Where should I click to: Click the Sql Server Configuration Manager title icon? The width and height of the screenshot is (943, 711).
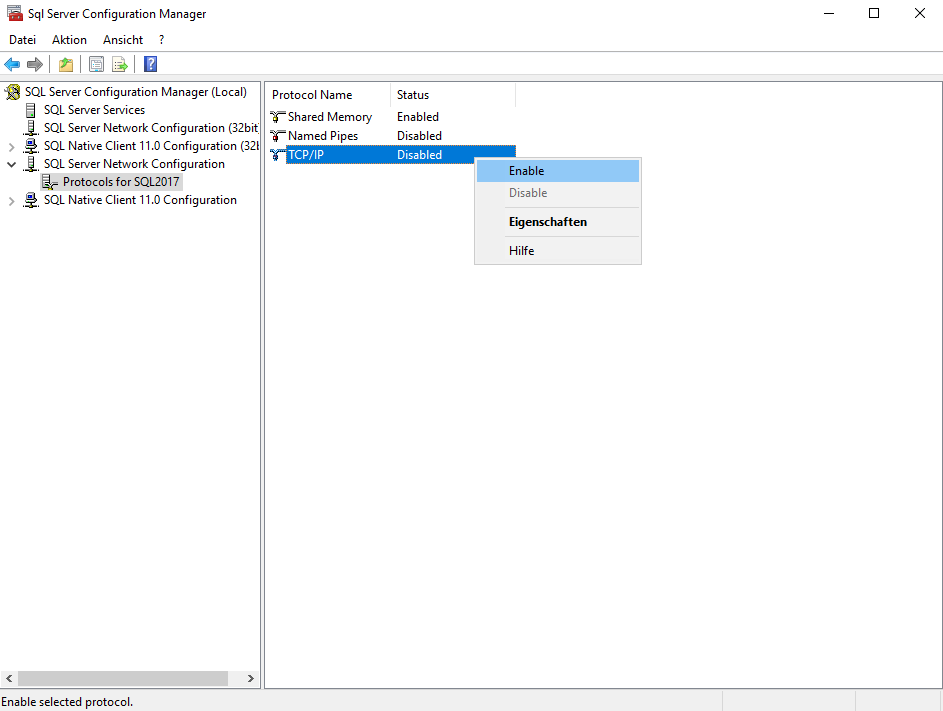click(14, 13)
